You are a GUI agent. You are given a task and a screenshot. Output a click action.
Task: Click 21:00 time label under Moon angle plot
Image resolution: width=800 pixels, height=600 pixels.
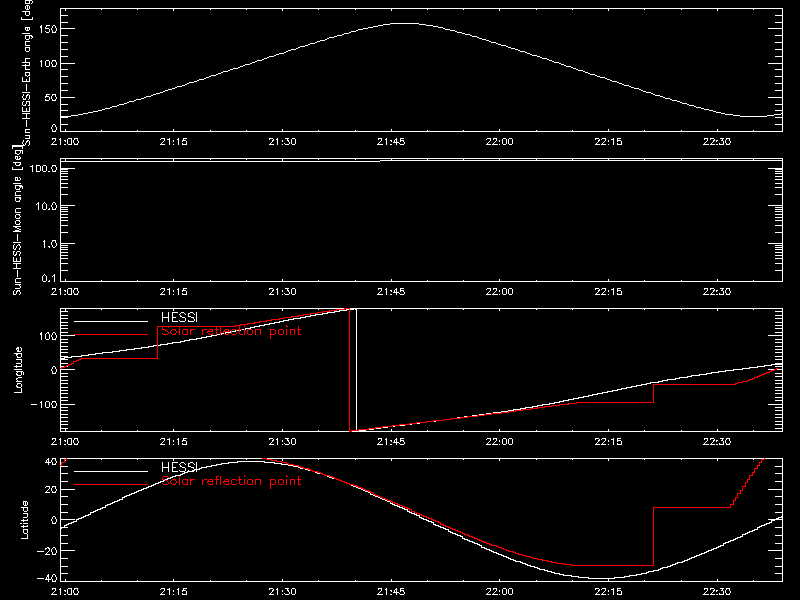click(65, 292)
